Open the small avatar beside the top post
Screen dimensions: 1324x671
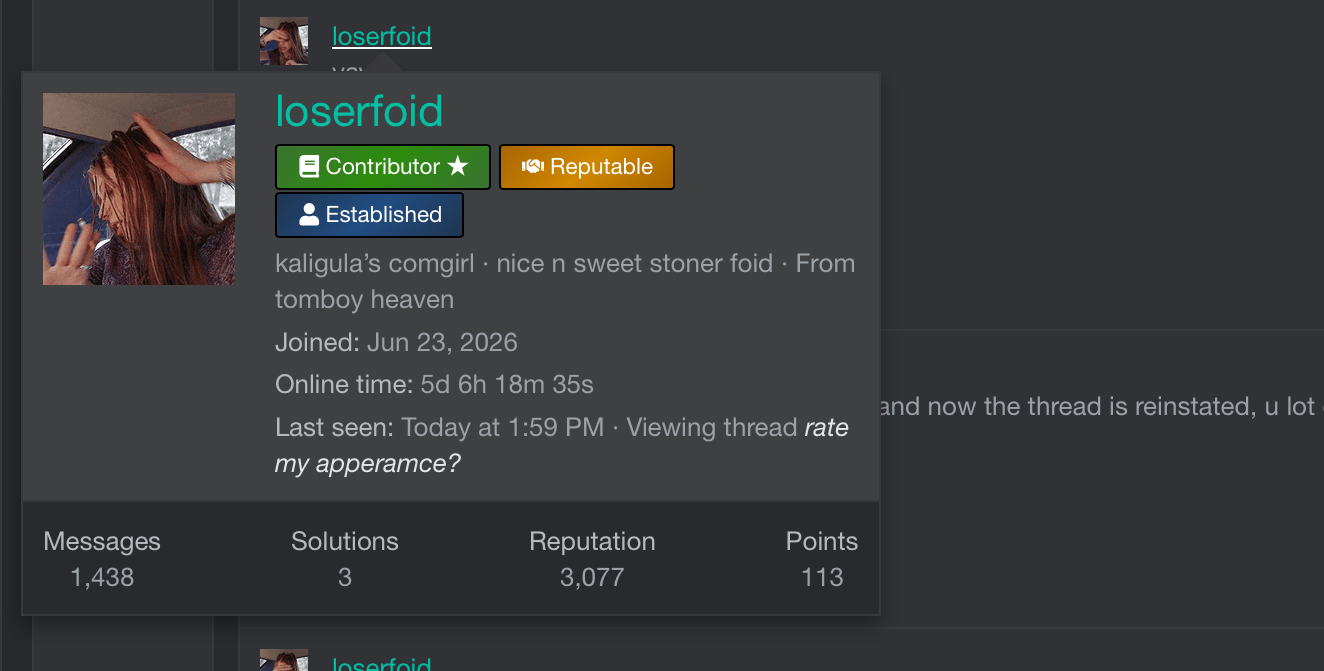point(284,41)
